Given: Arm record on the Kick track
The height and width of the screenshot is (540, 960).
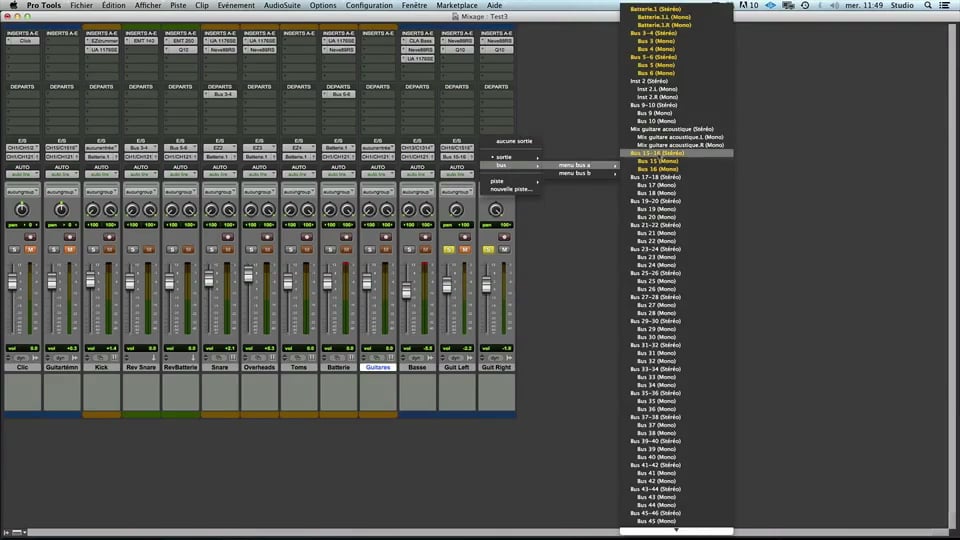Looking at the screenshot, I should pos(109,237).
